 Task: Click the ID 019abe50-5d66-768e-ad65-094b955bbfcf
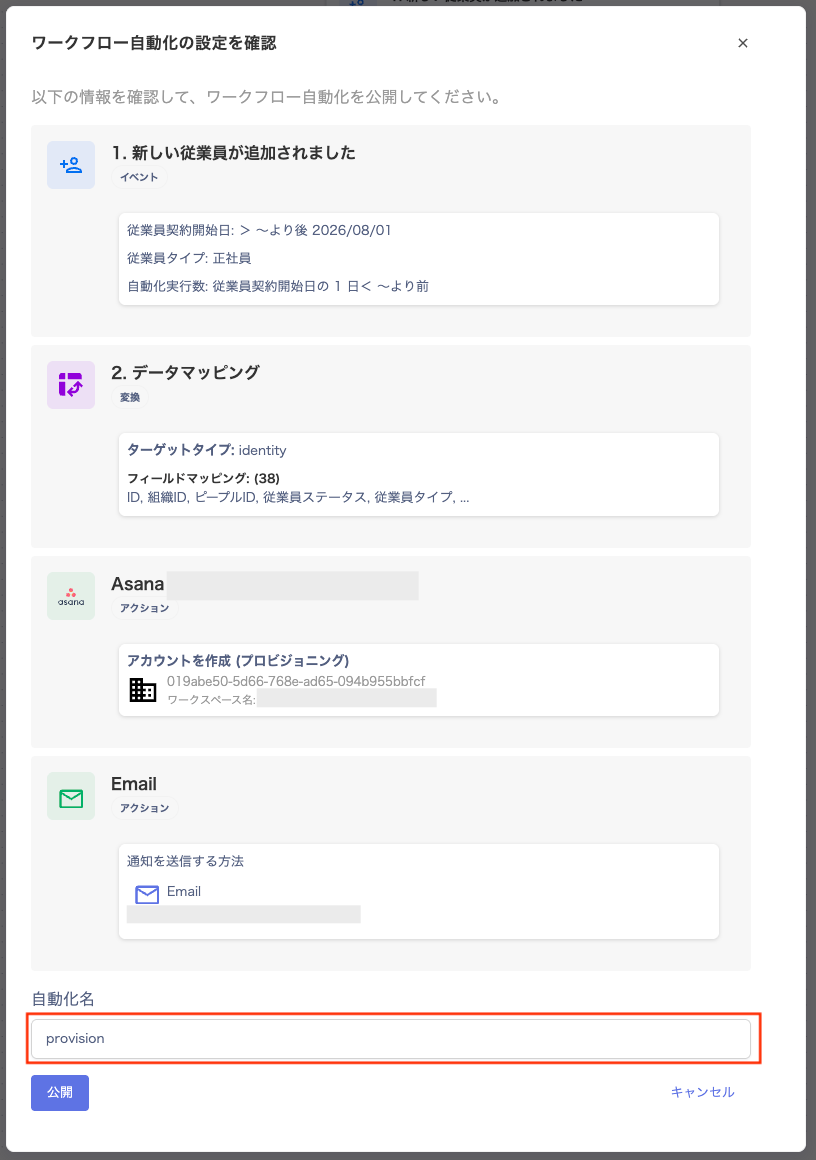296,681
